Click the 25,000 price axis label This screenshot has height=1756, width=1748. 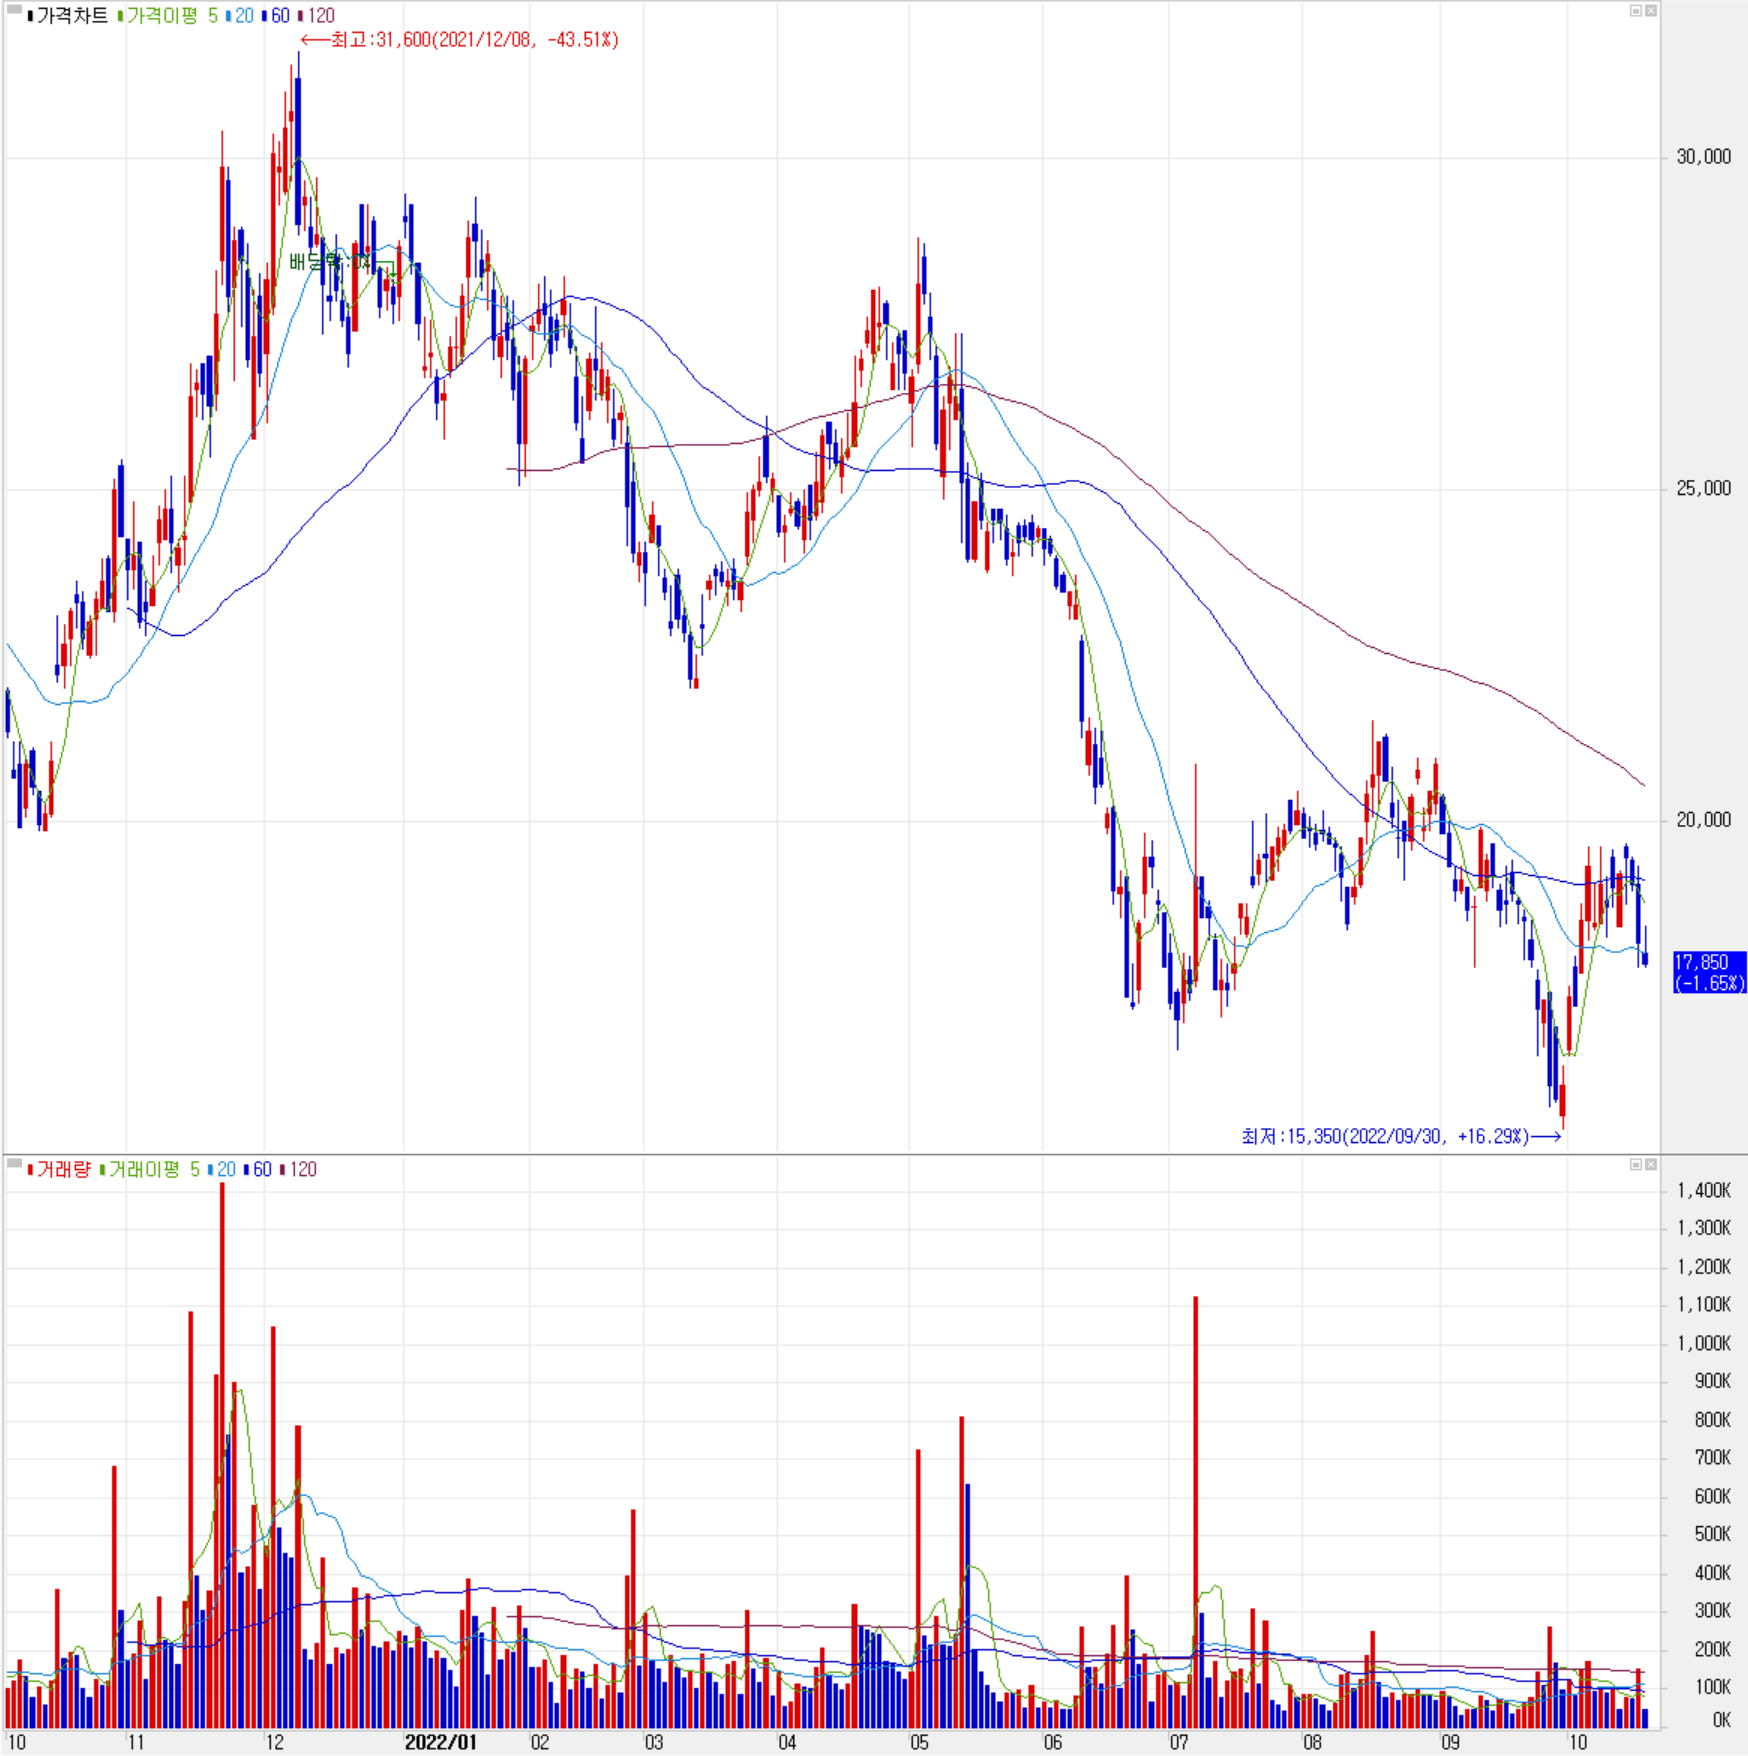coord(1703,489)
